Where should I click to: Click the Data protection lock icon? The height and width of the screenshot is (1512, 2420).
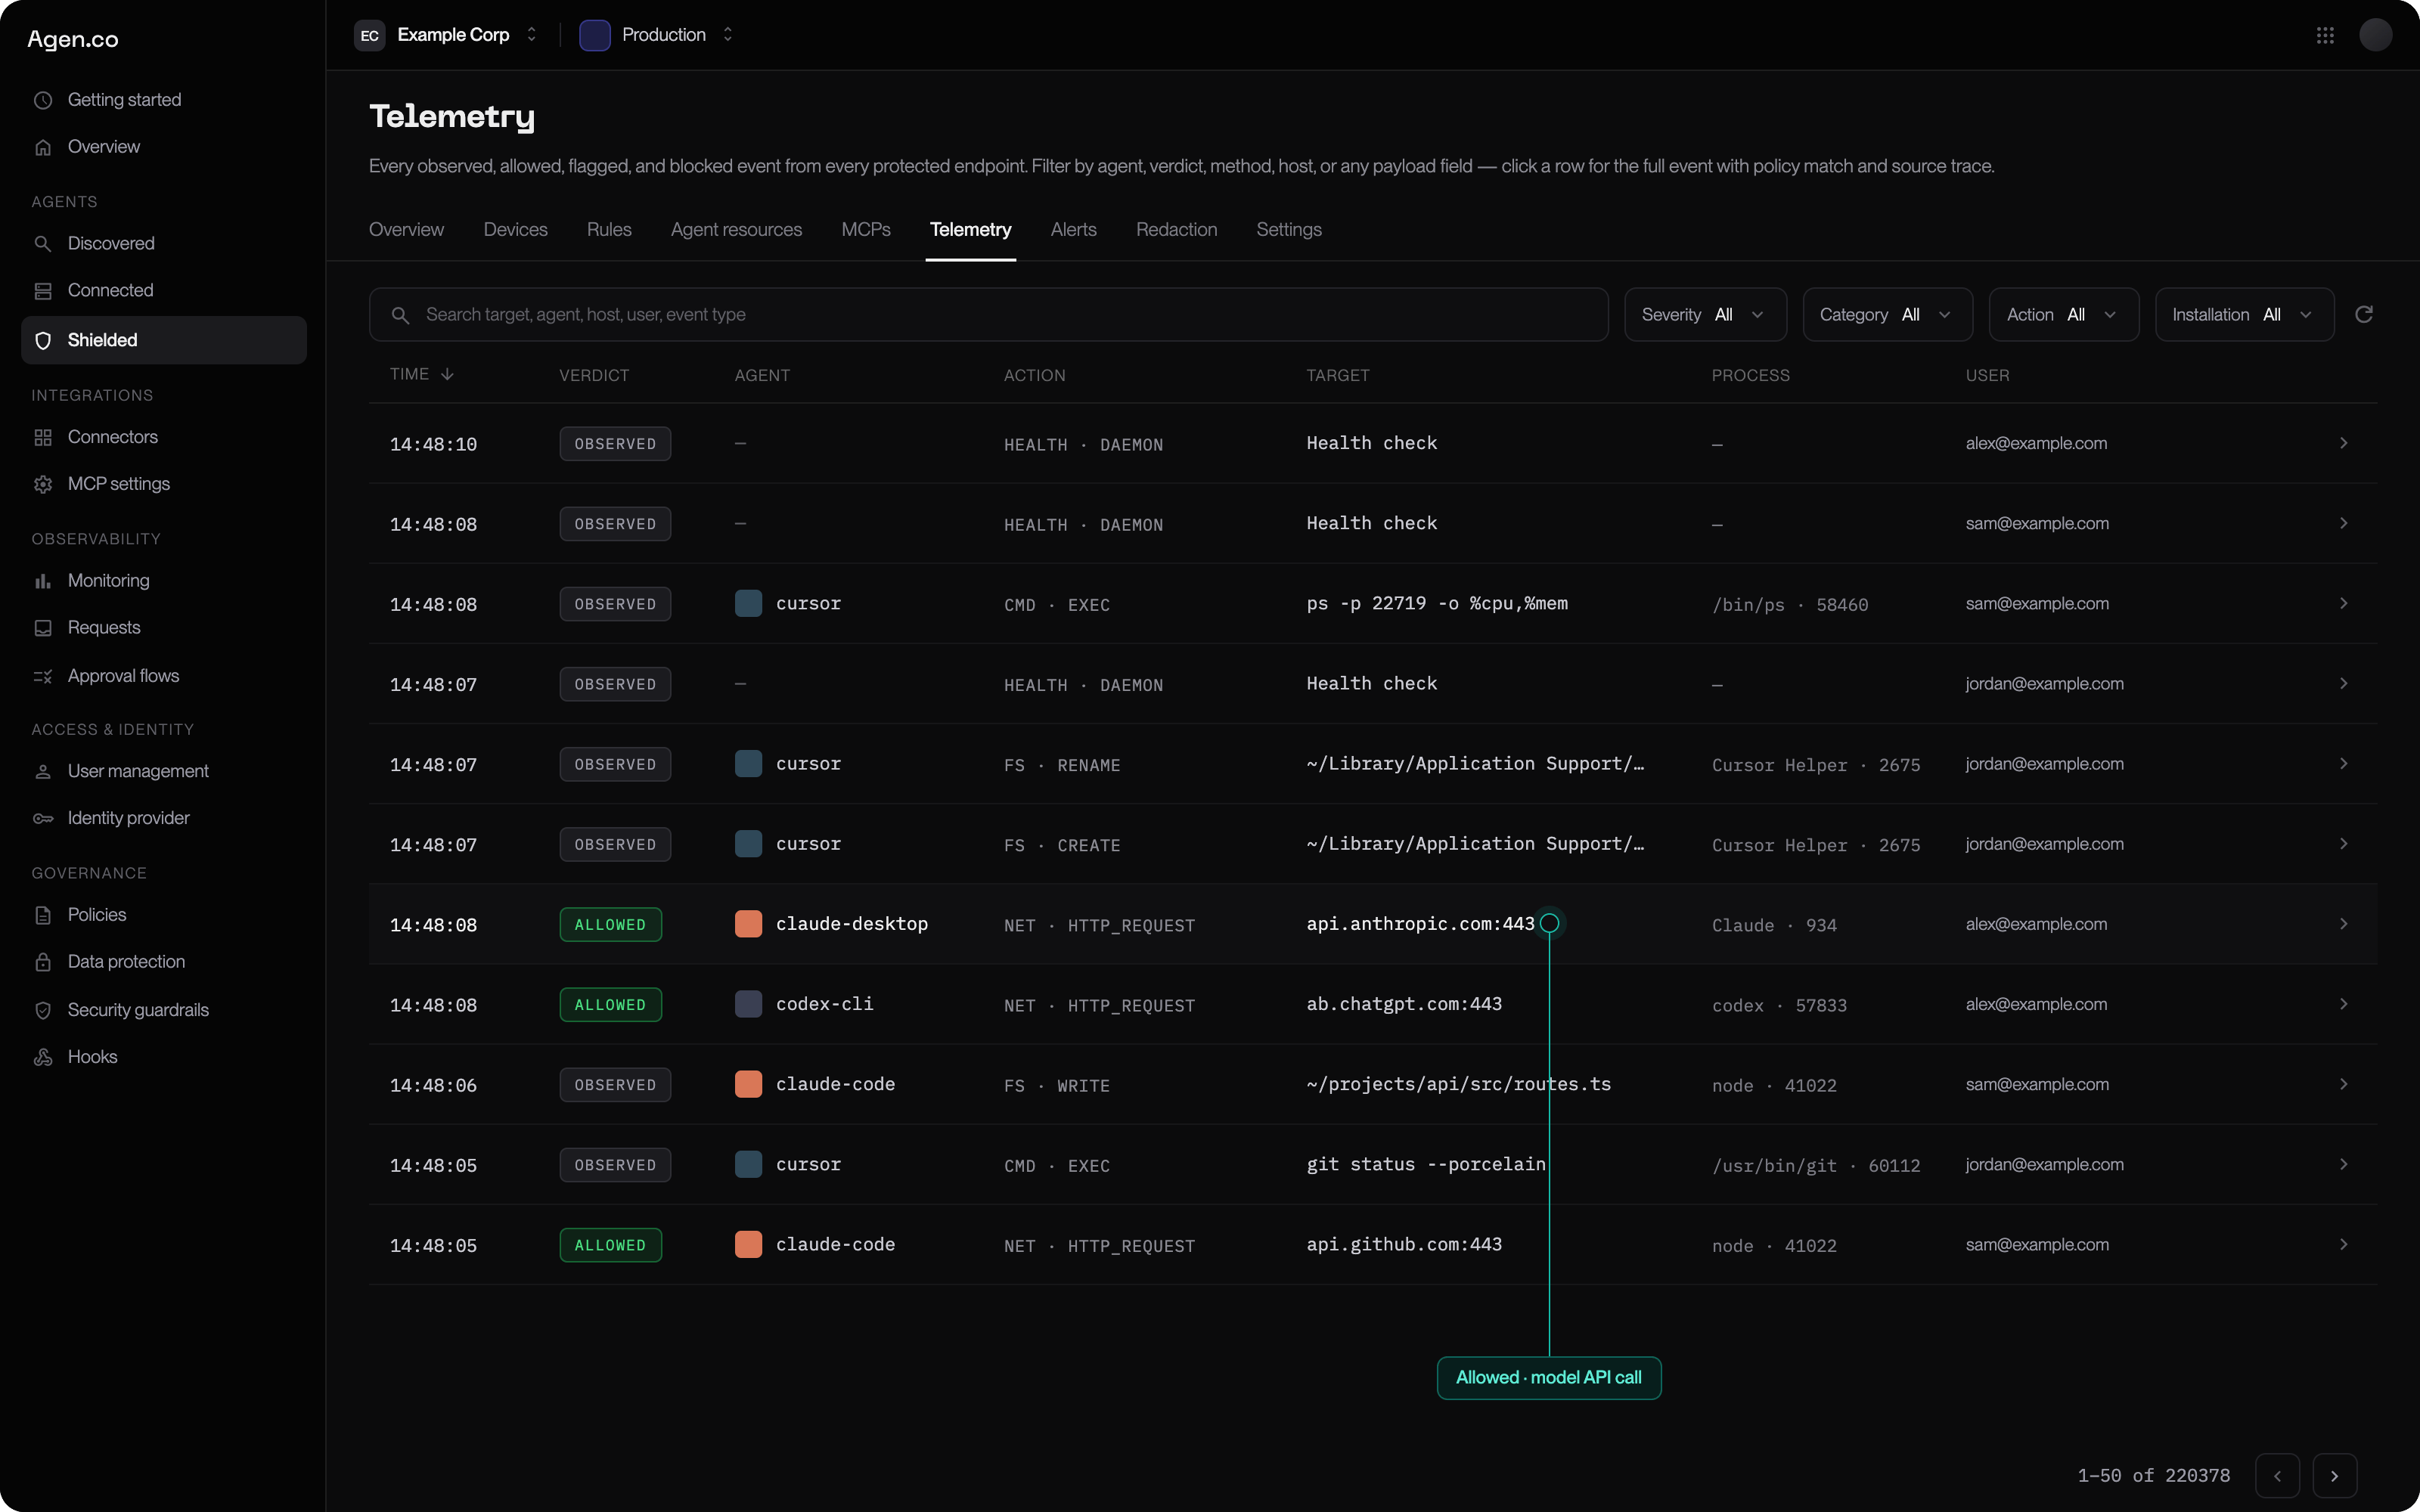click(43, 962)
